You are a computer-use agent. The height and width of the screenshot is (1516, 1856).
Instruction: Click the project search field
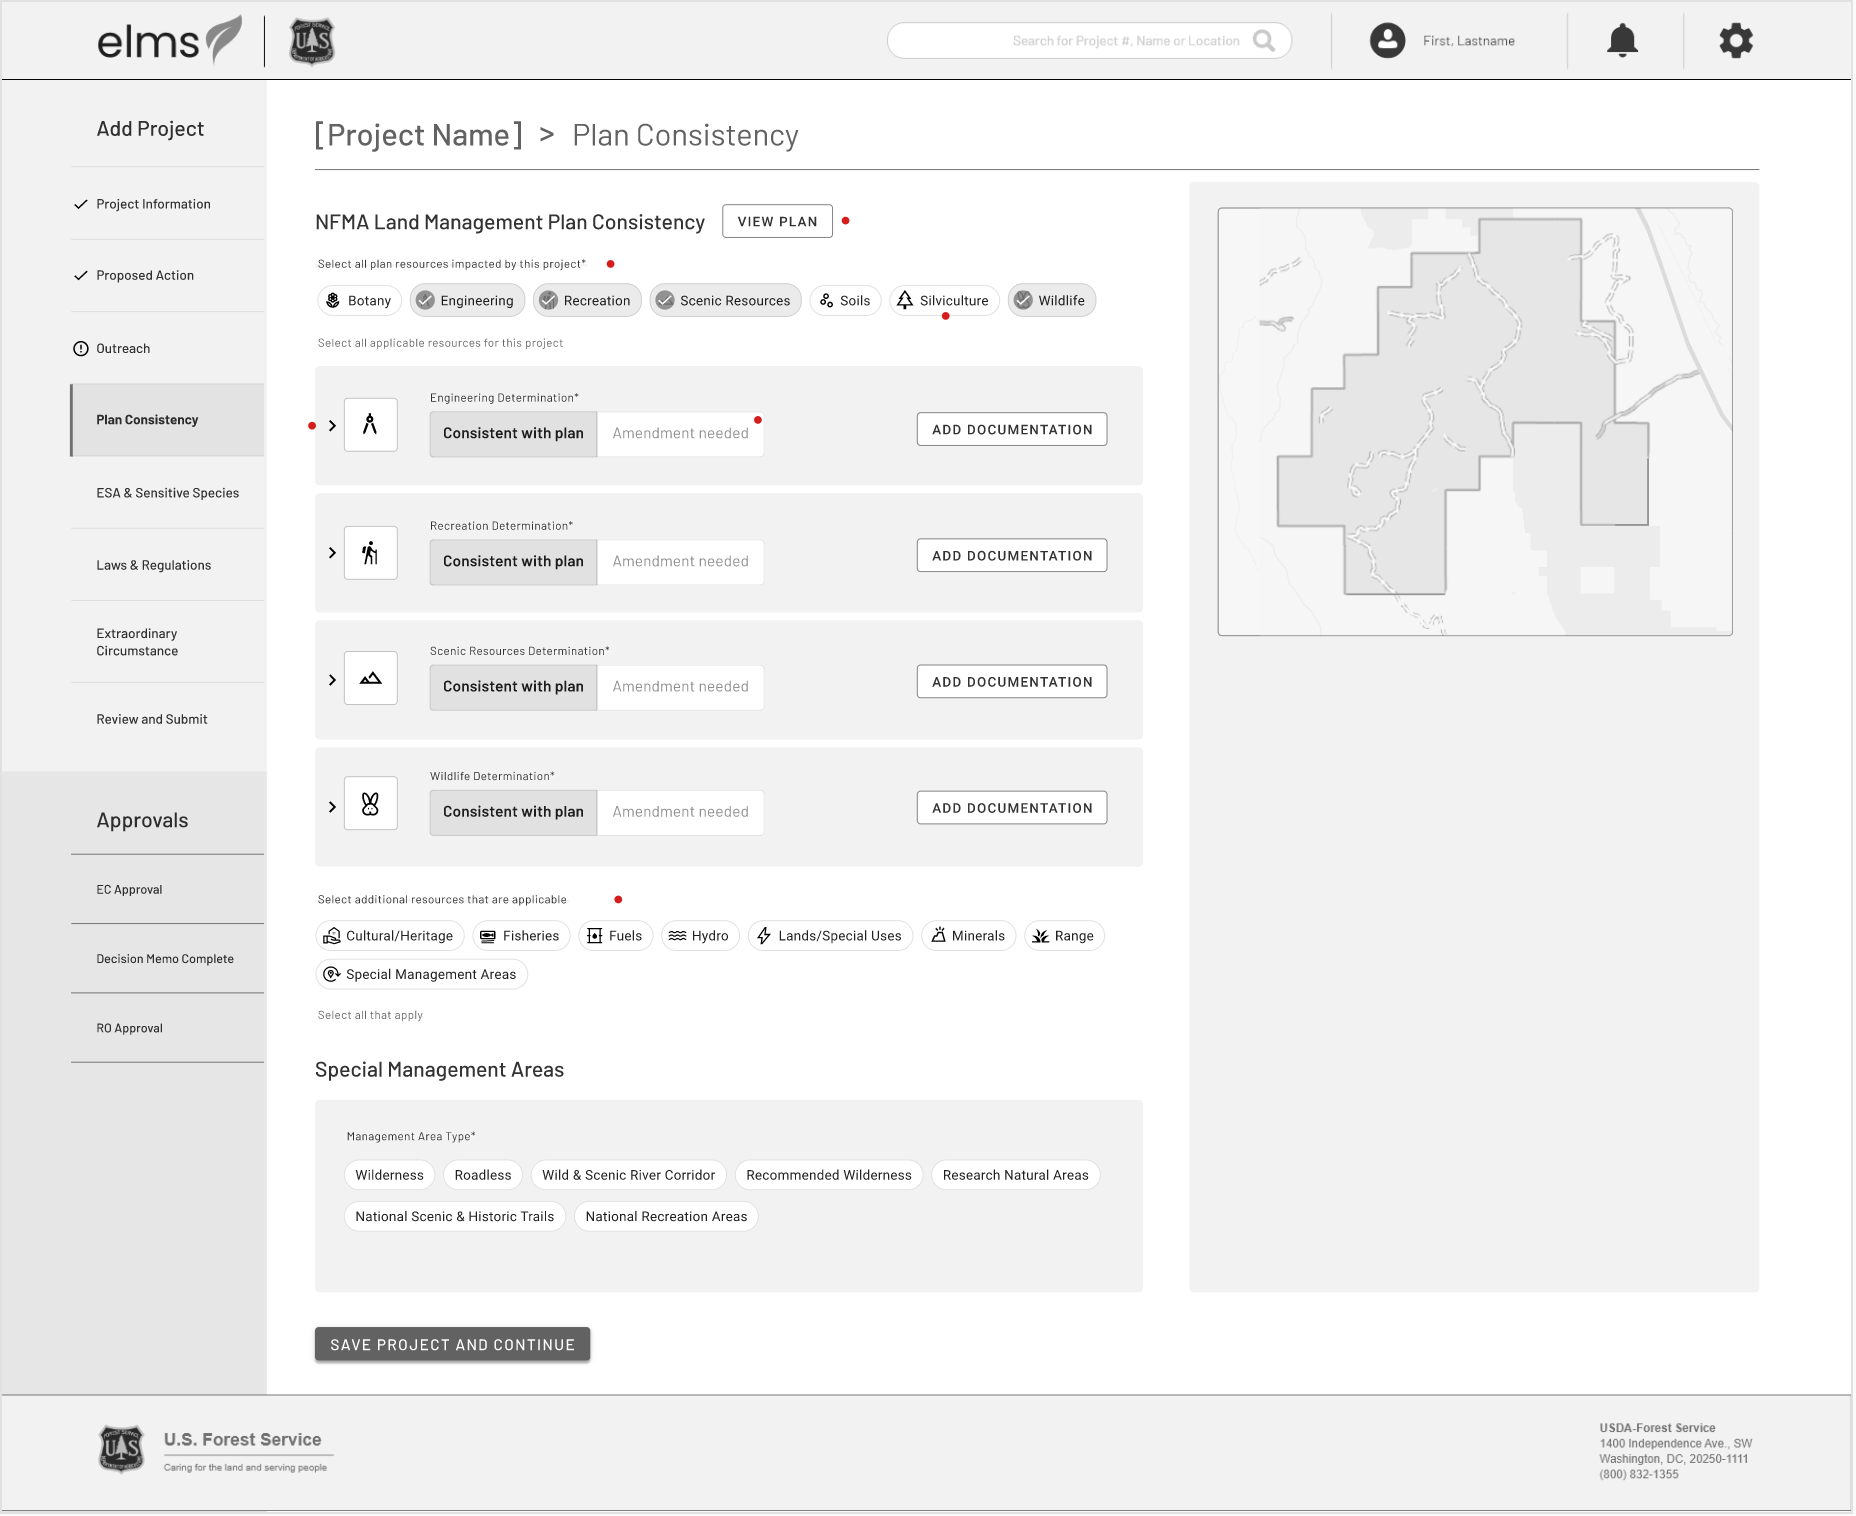[1089, 40]
